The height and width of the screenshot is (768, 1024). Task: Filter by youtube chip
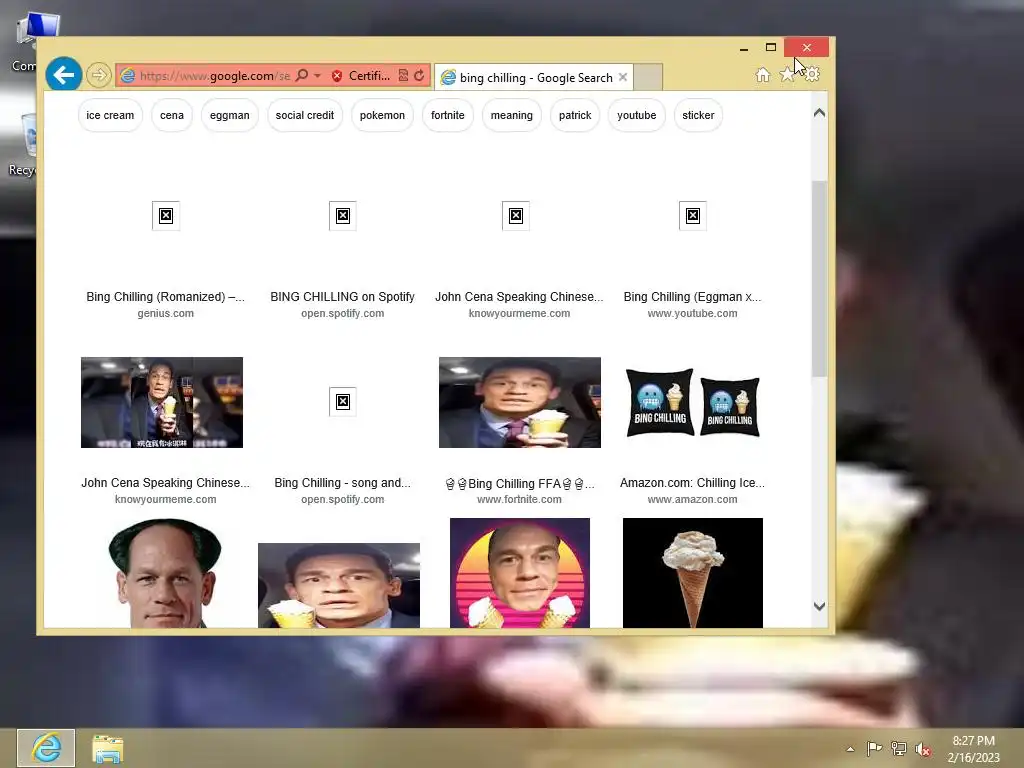(x=636, y=115)
